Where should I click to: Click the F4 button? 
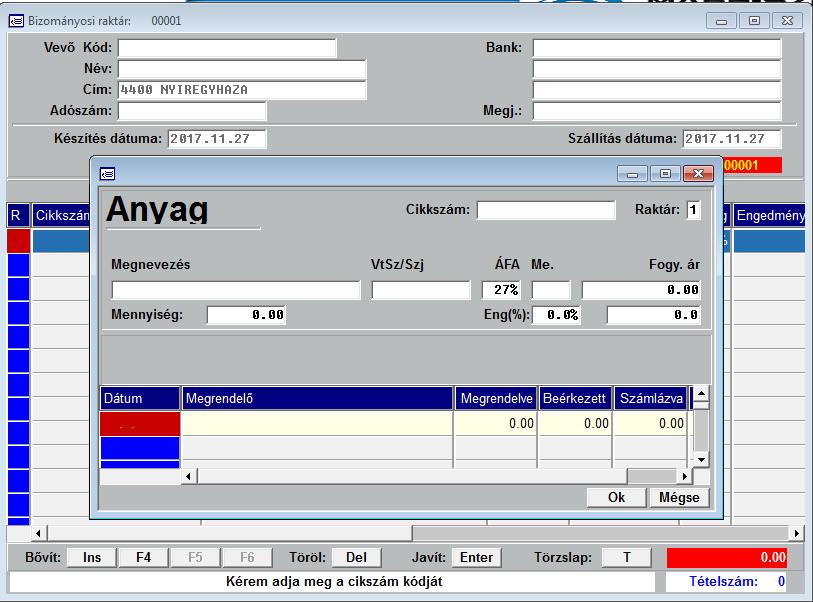click(144, 557)
